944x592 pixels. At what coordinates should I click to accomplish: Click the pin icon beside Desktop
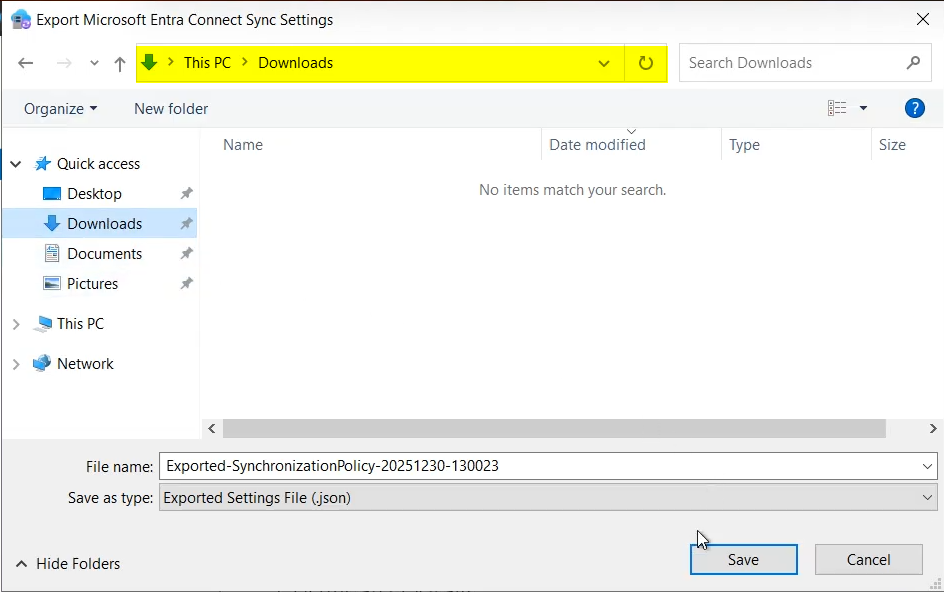pos(187,193)
